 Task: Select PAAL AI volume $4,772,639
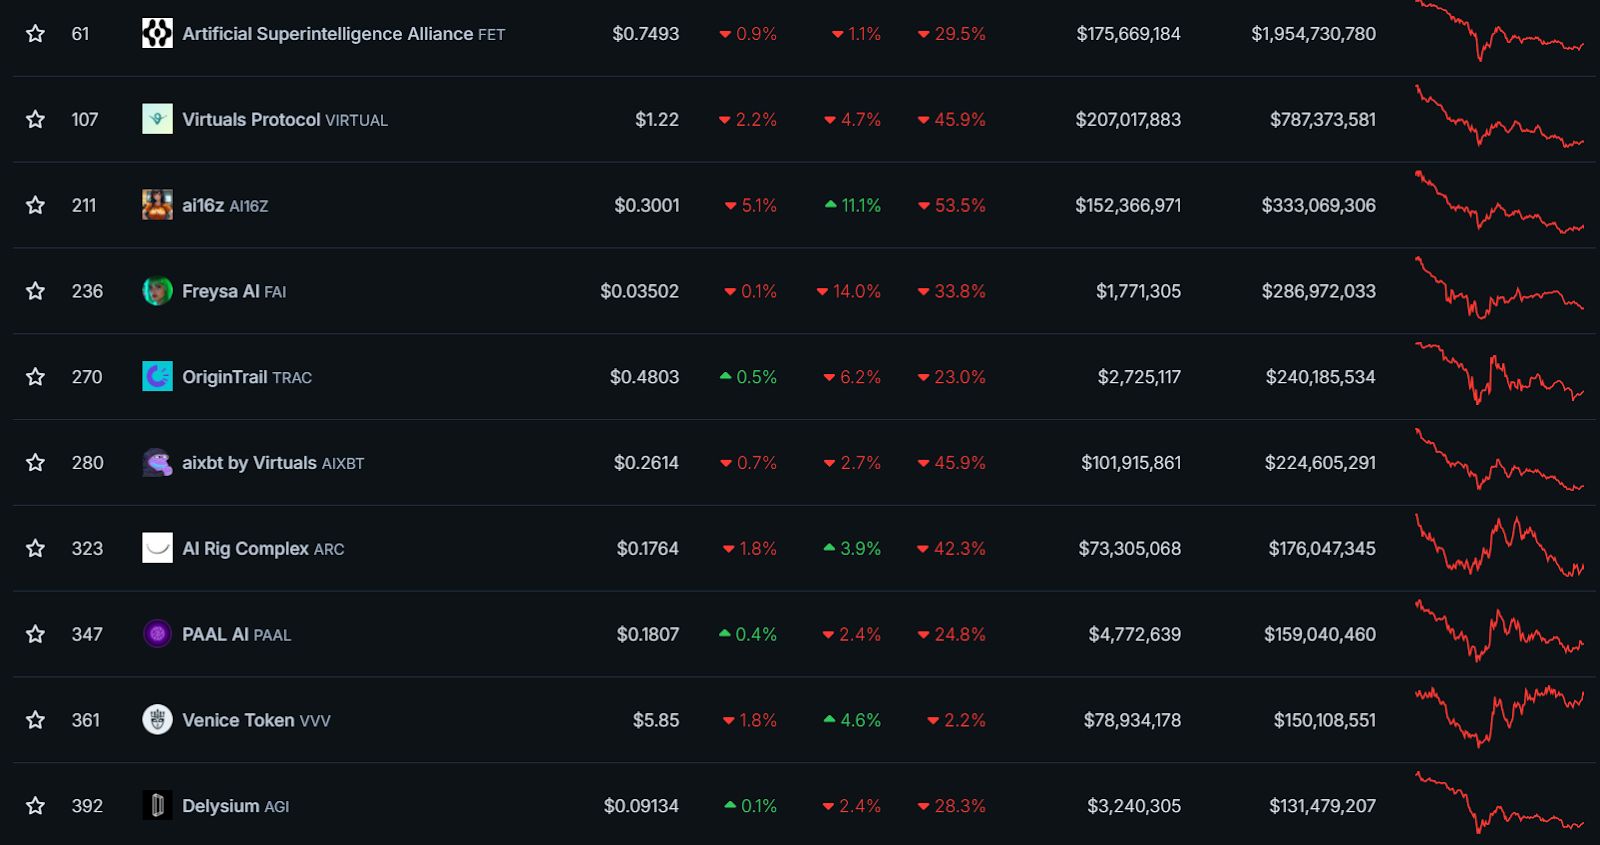[x=1135, y=634]
